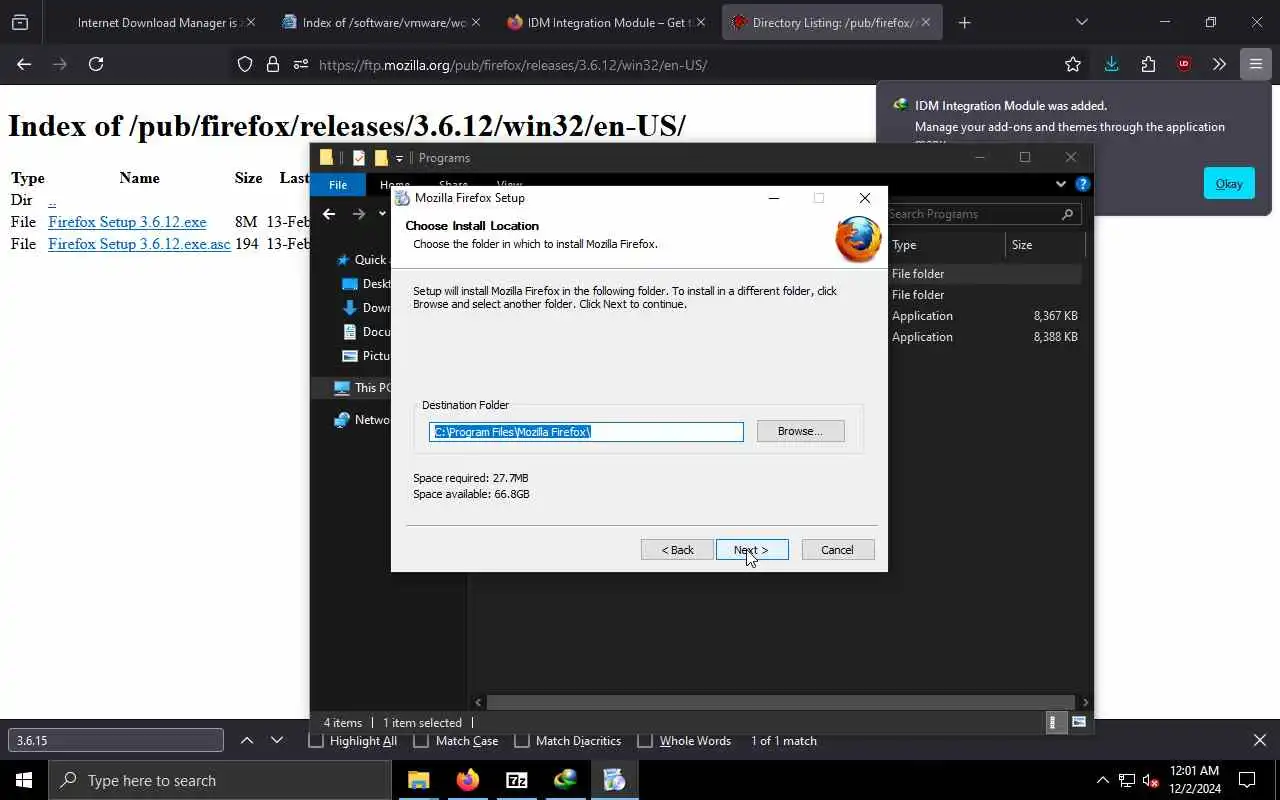Open the Firefox downloads panel

click(1111, 64)
